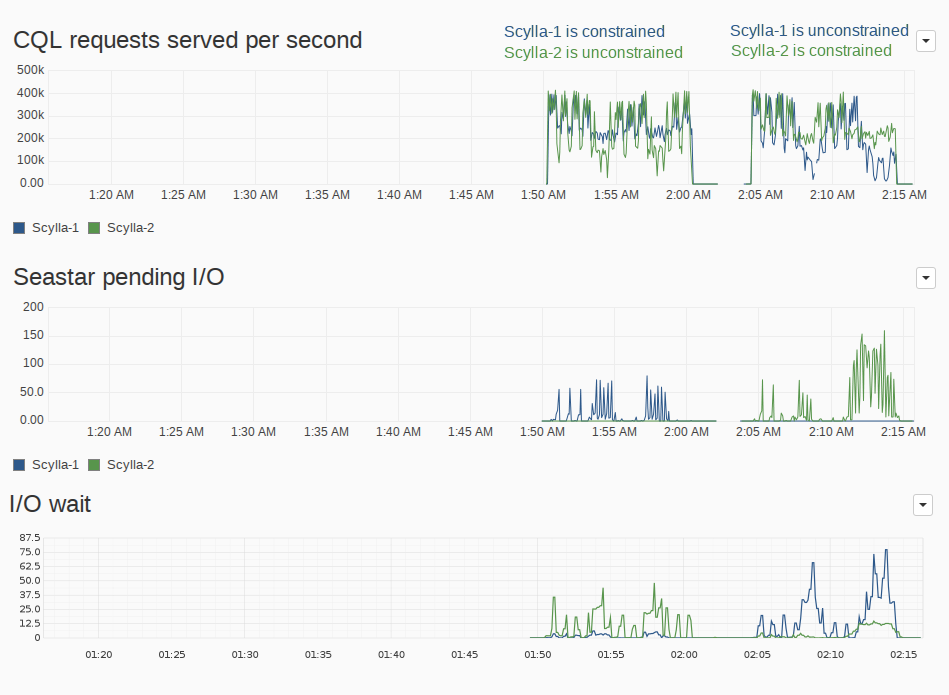Open the I/O wait panel dropdown
Viewport: 949px width, 695px height.
pyautogui.click(x=922, y=504)
